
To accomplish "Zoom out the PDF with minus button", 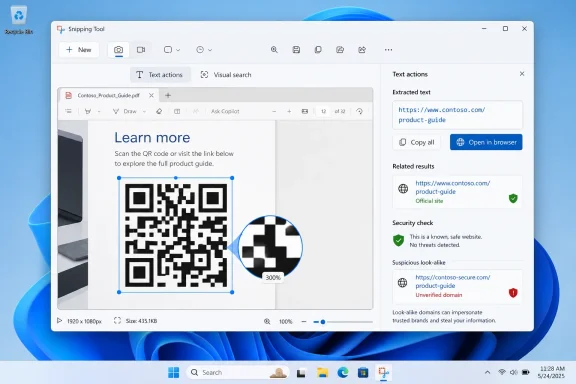I will [274, 111].
